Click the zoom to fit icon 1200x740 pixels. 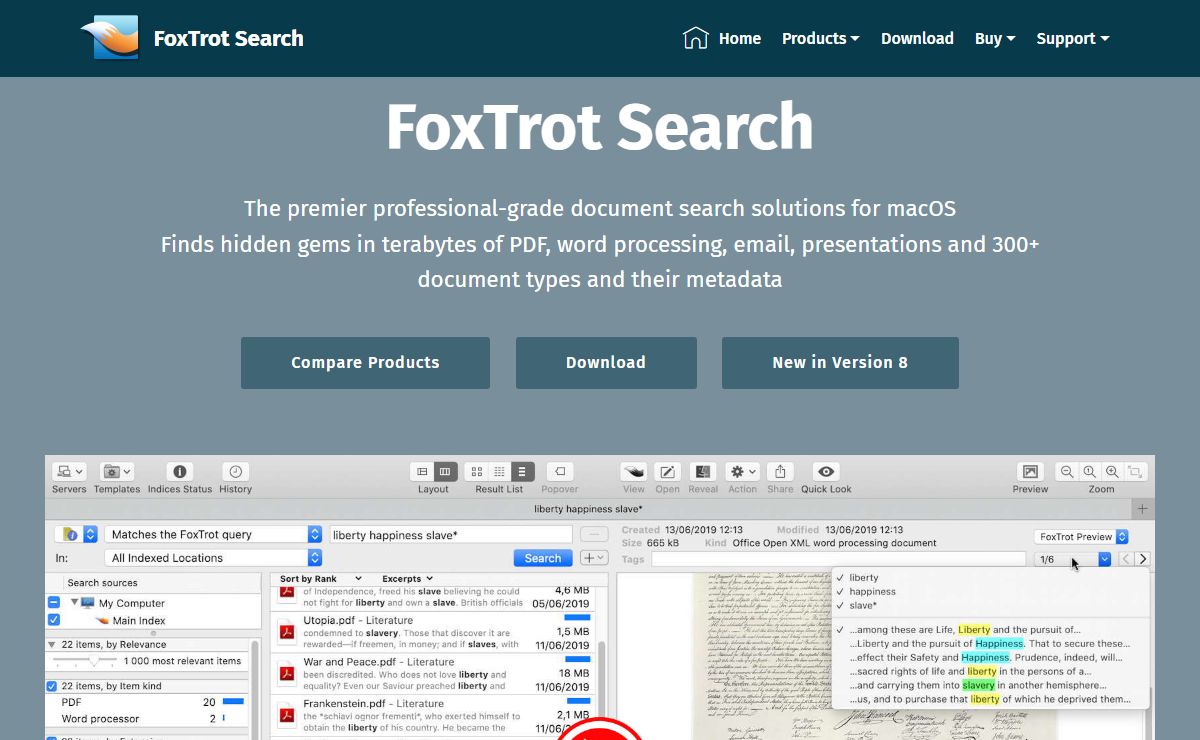1135,471
